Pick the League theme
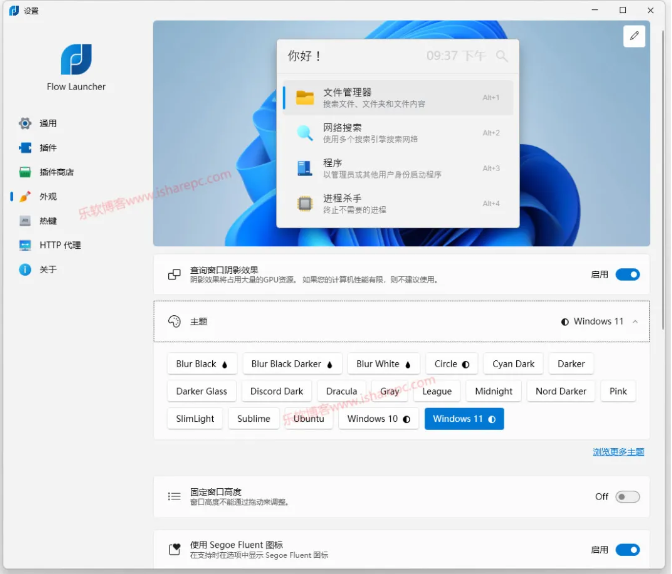 tap(437, 391)
